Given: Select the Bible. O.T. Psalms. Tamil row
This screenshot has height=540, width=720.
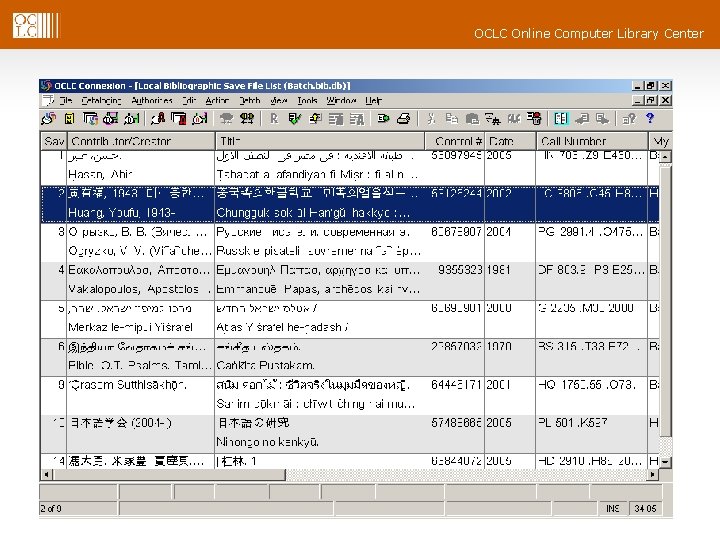Looking at the screenshot, I should 350,357.
